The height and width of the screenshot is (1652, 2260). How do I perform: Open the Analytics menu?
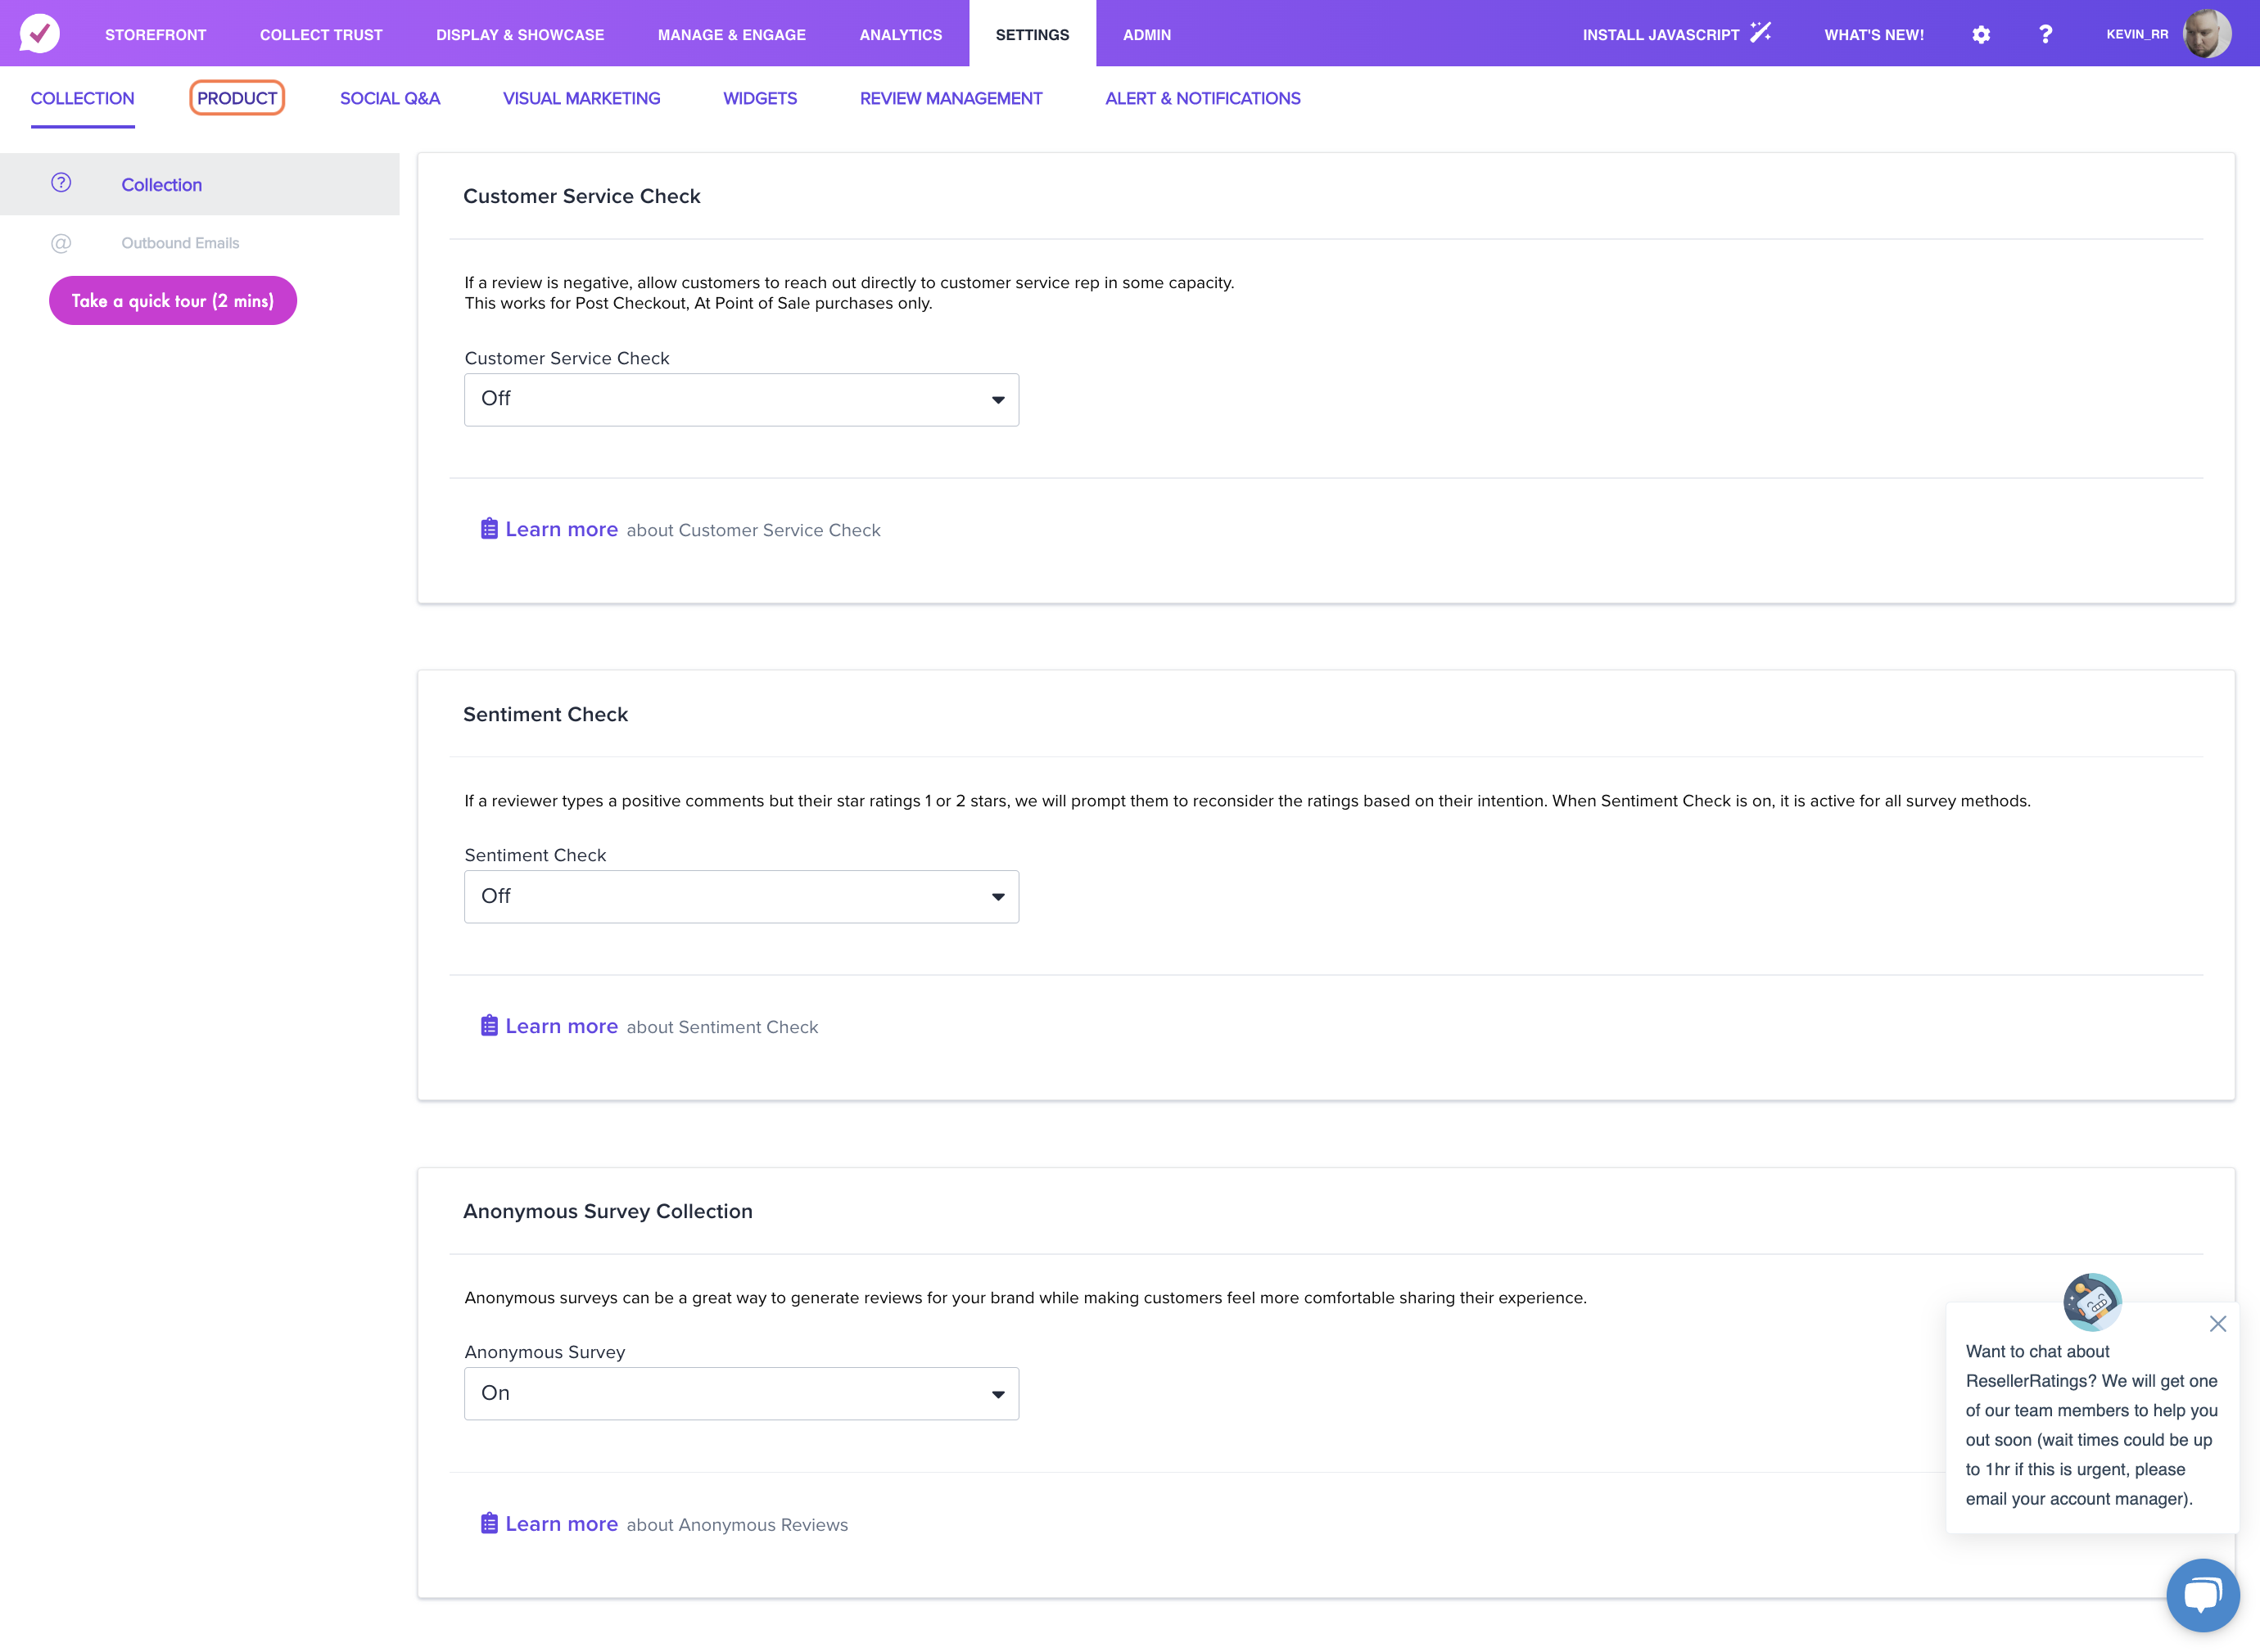(900, 34)
